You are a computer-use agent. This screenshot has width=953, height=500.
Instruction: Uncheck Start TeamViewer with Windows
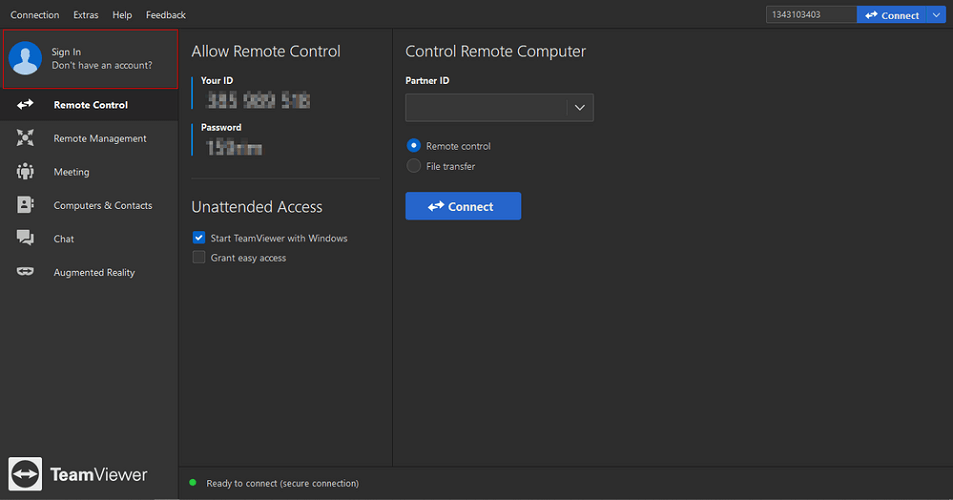pyautogui.click(x=199, y=238)
